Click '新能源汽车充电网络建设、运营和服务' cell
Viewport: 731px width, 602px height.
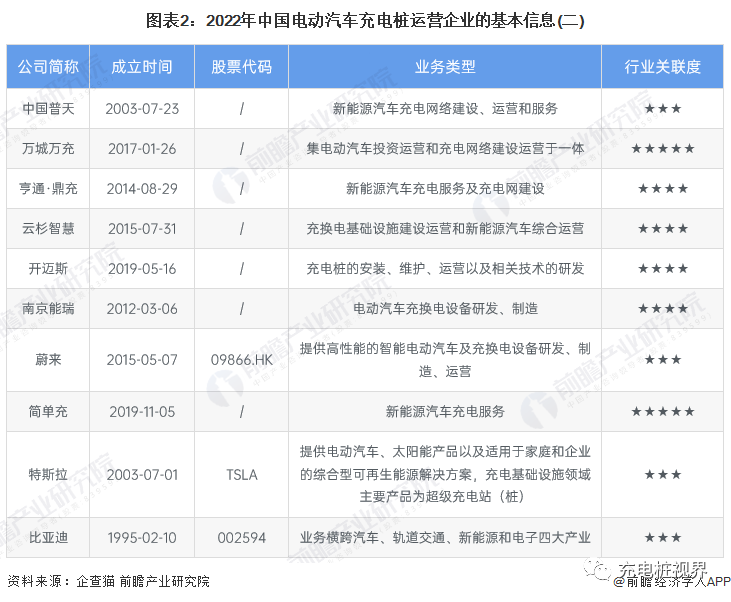(x=445, y=109)
